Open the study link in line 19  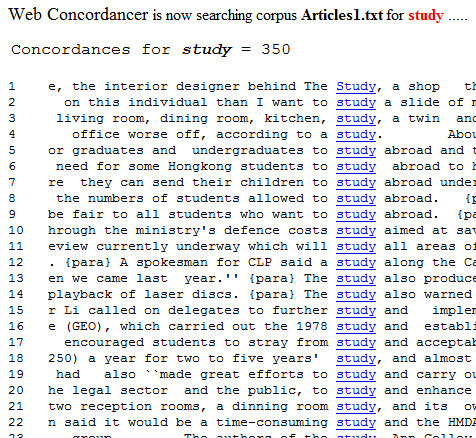(x=356, y=375)
